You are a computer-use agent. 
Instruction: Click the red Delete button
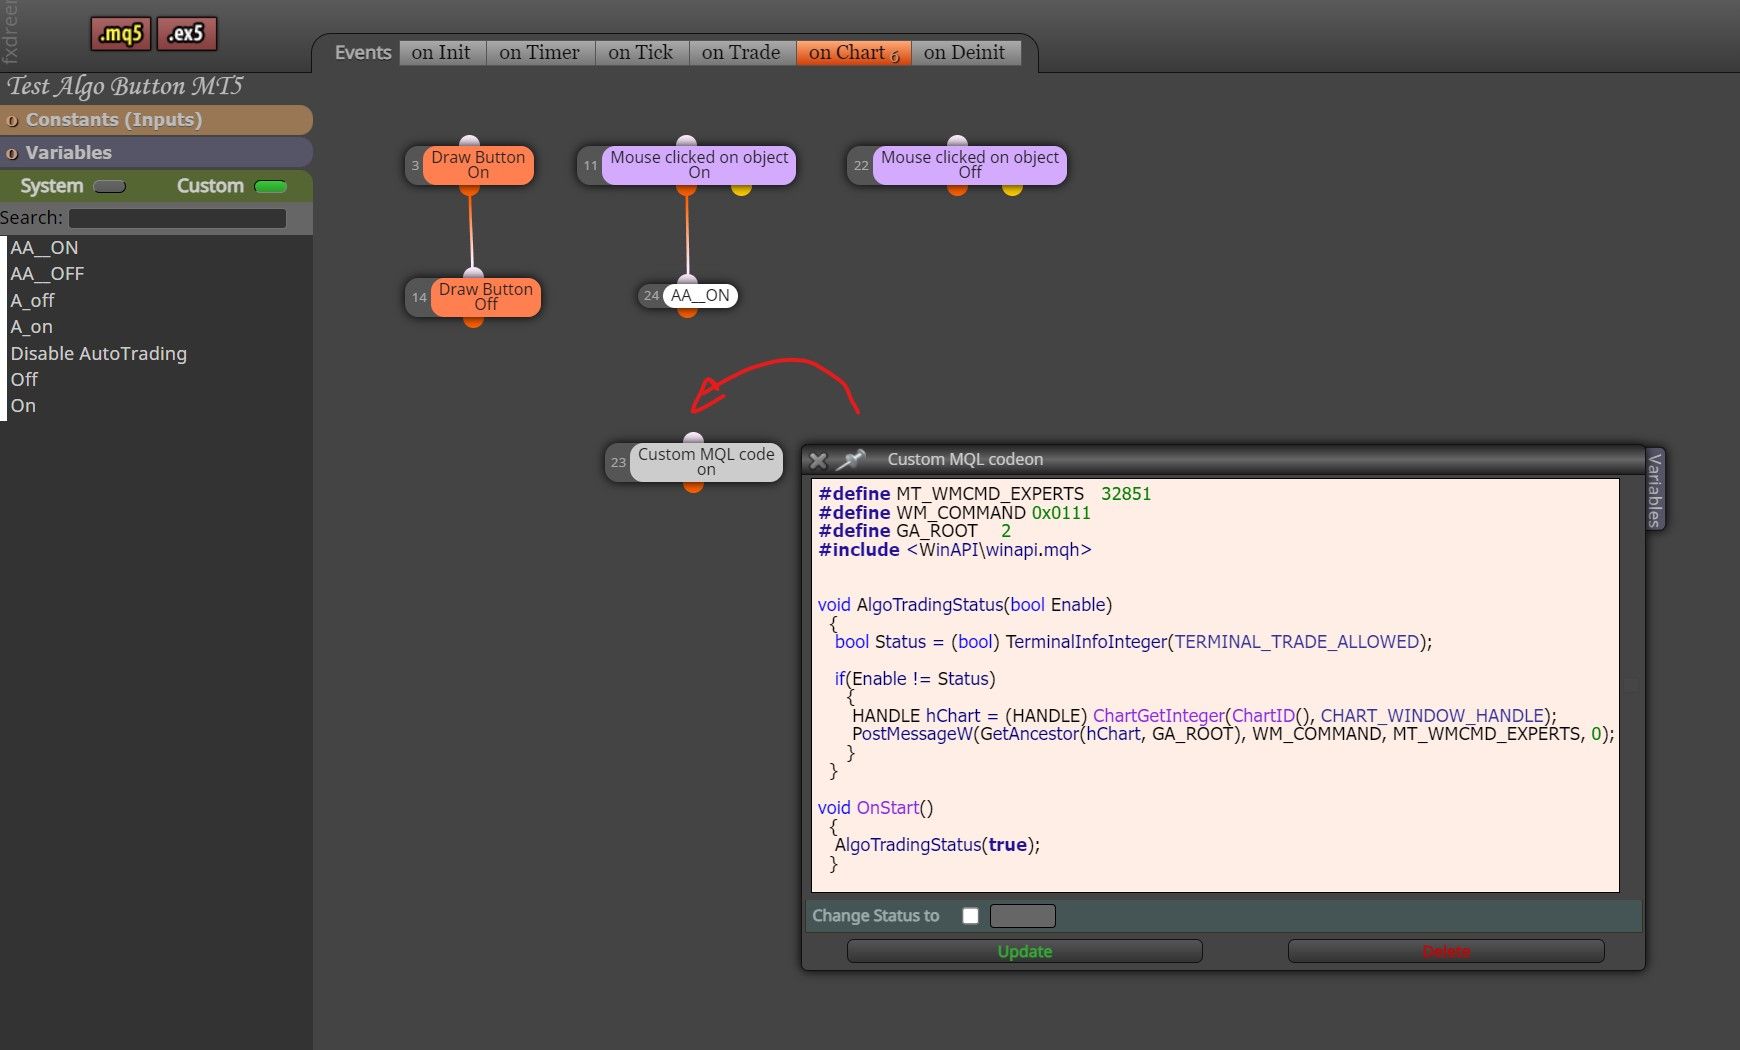1446,951
